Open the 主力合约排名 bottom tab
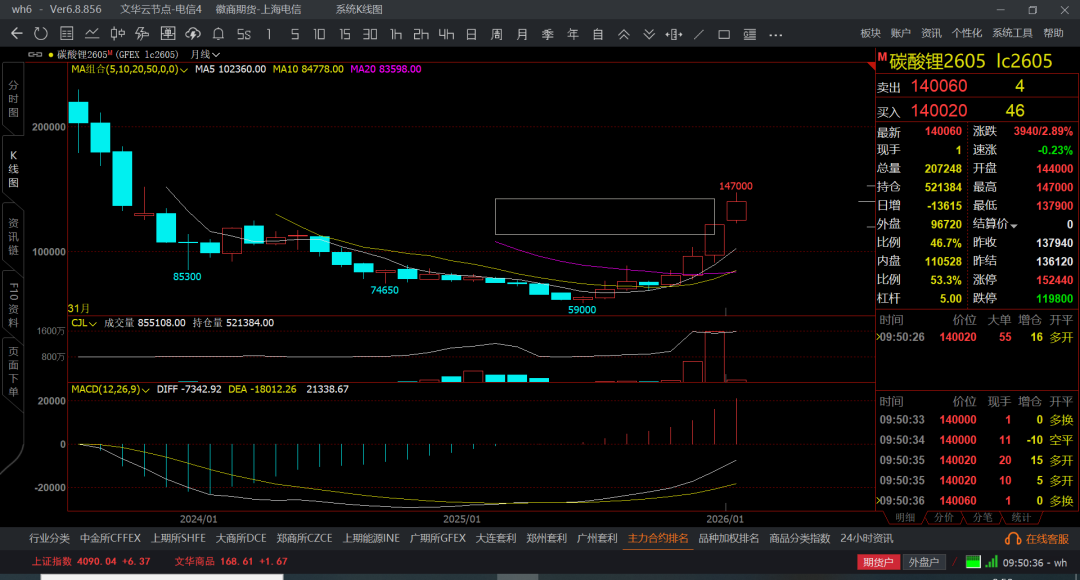This screenshot has height=580, width=1080. (x=658, y=538)
